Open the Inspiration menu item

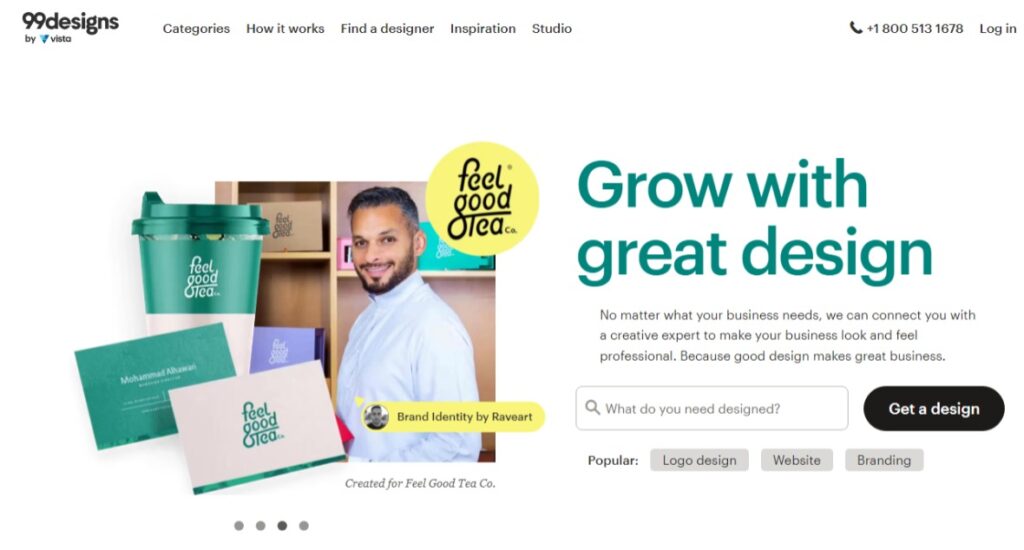point(483,29)
